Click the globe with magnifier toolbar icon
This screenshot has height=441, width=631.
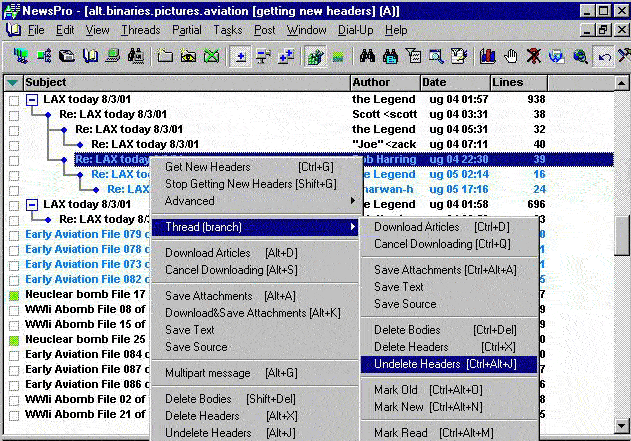coord(579,56)
